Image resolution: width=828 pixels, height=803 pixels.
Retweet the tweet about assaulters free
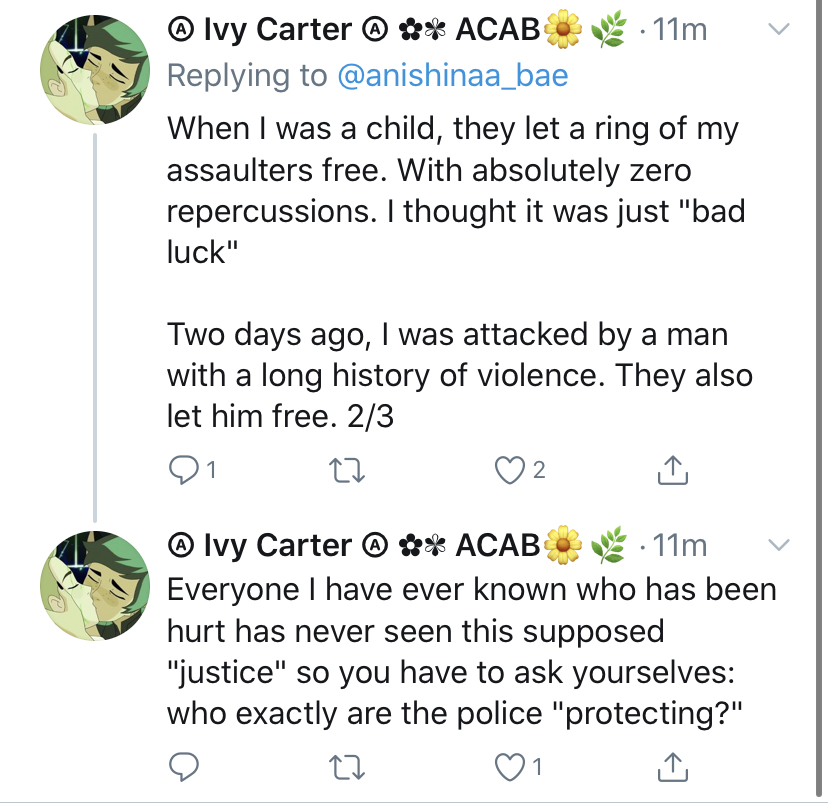[x=346, y=470]
